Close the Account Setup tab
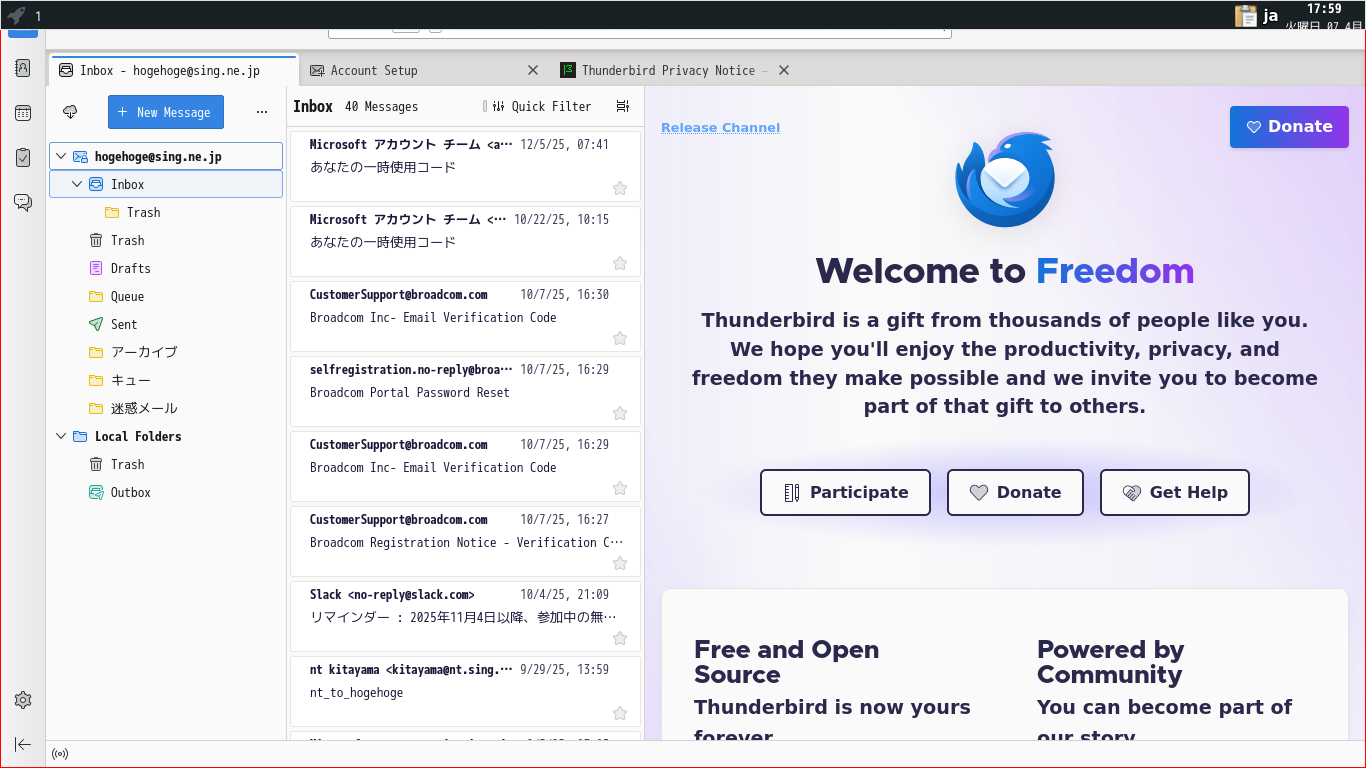The height and width of the screenshot is (768, 1366). click(533, 70)
